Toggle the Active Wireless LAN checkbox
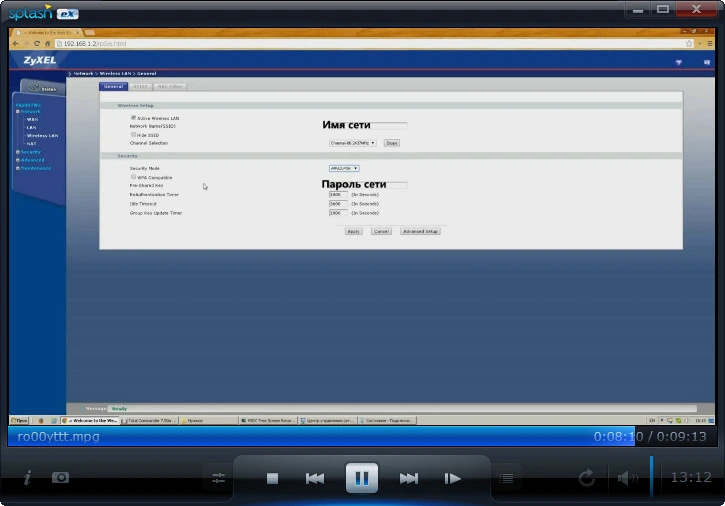 click(x=134, y=118)
